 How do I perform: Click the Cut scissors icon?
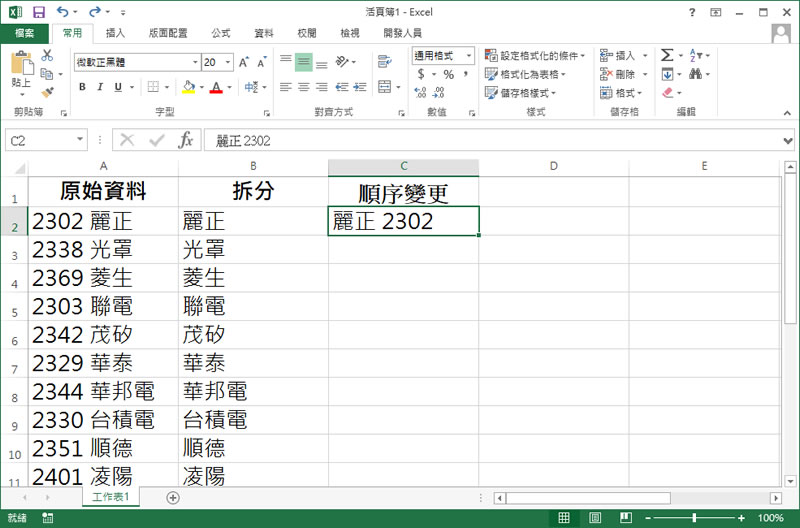pos(47,55)
